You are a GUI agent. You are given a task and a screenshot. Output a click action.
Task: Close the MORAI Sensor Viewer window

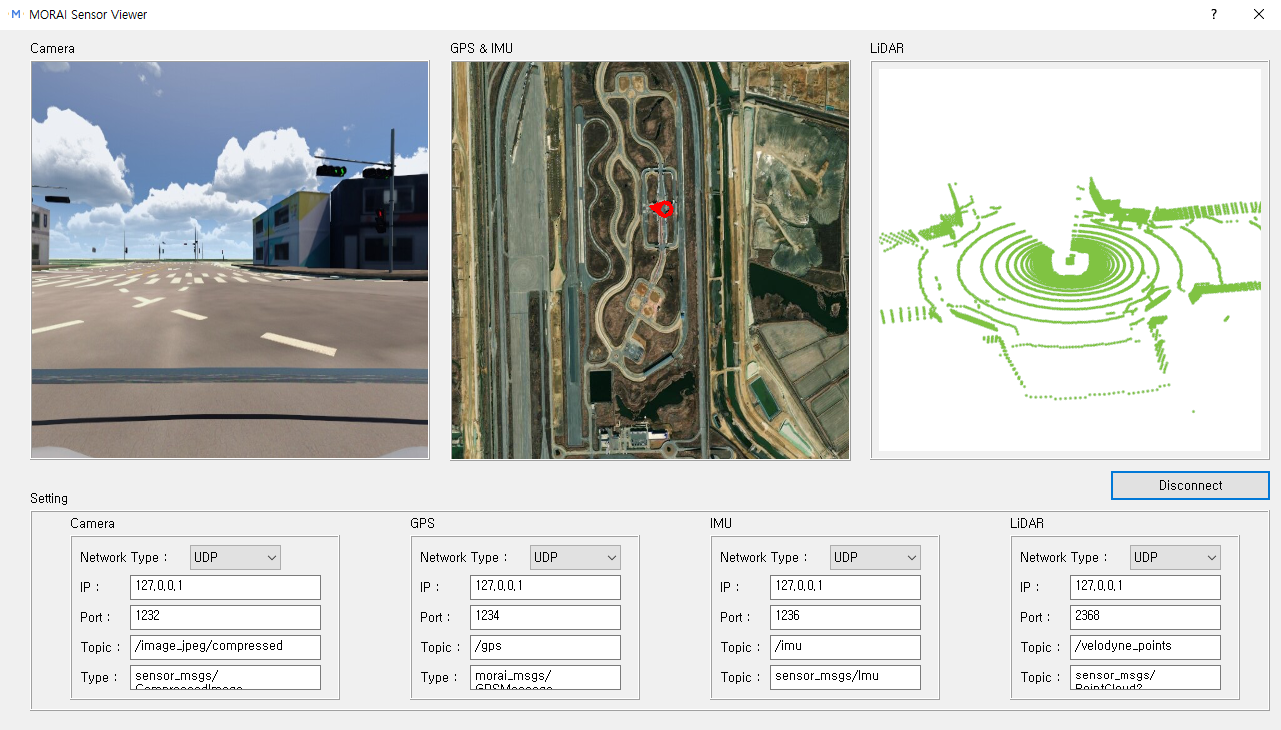point(1258,15)
